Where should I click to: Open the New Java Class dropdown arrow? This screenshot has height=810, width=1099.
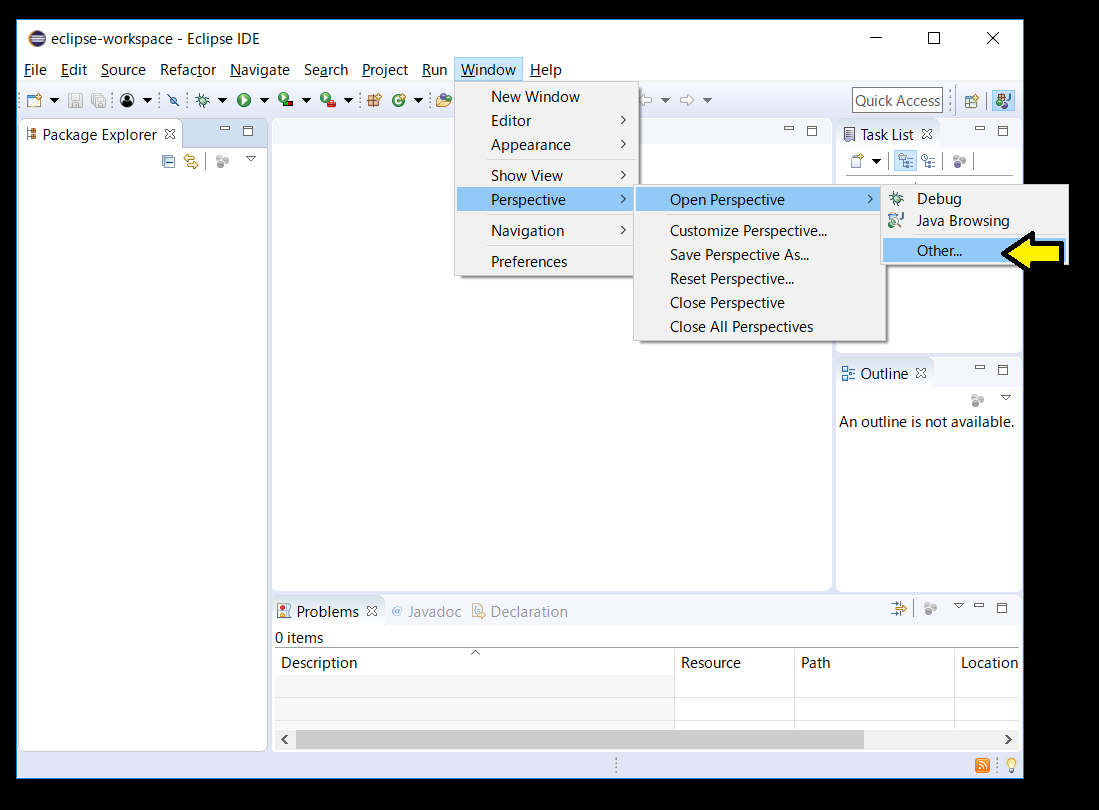418,100
